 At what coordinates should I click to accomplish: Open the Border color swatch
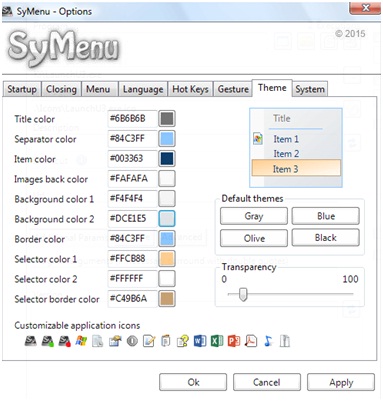point(167,239)
